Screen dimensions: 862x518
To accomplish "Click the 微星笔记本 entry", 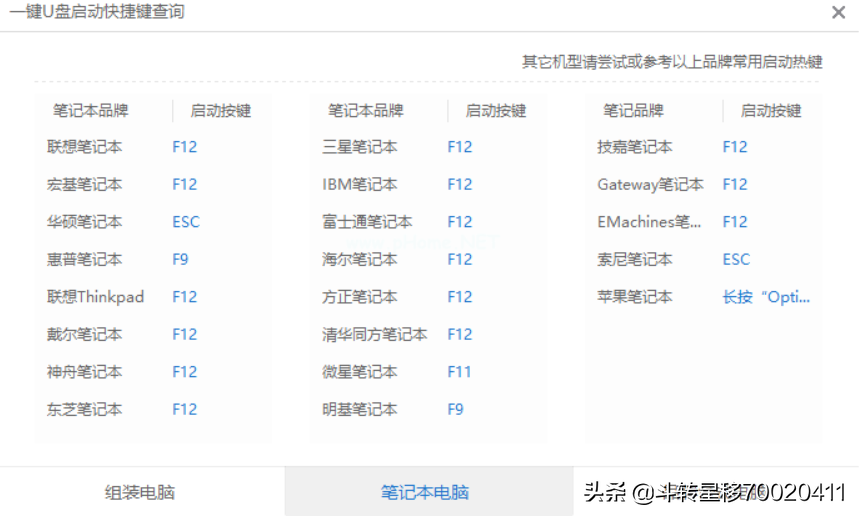I will click(360, 372).
